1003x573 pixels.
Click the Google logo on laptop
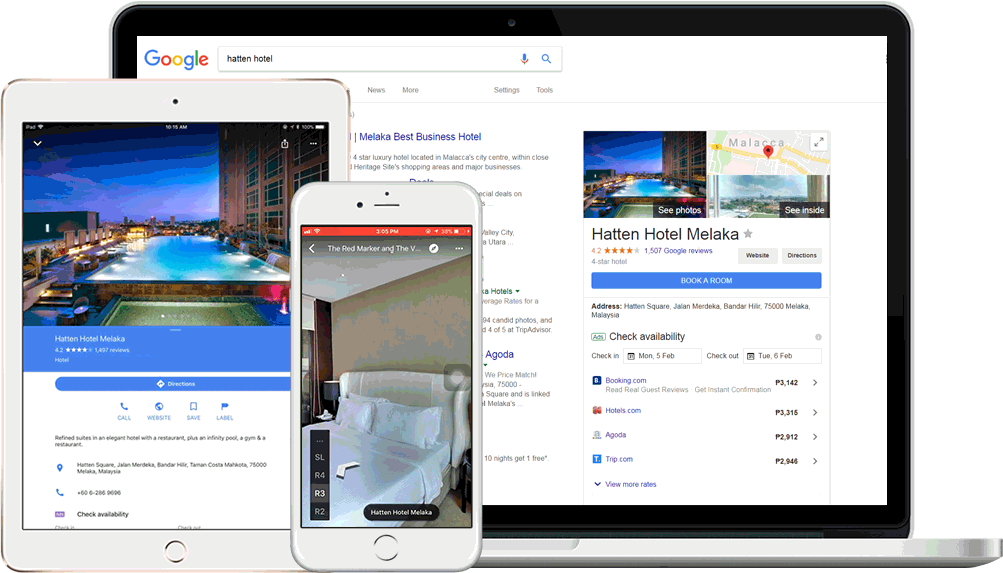[x=176, y=59]
